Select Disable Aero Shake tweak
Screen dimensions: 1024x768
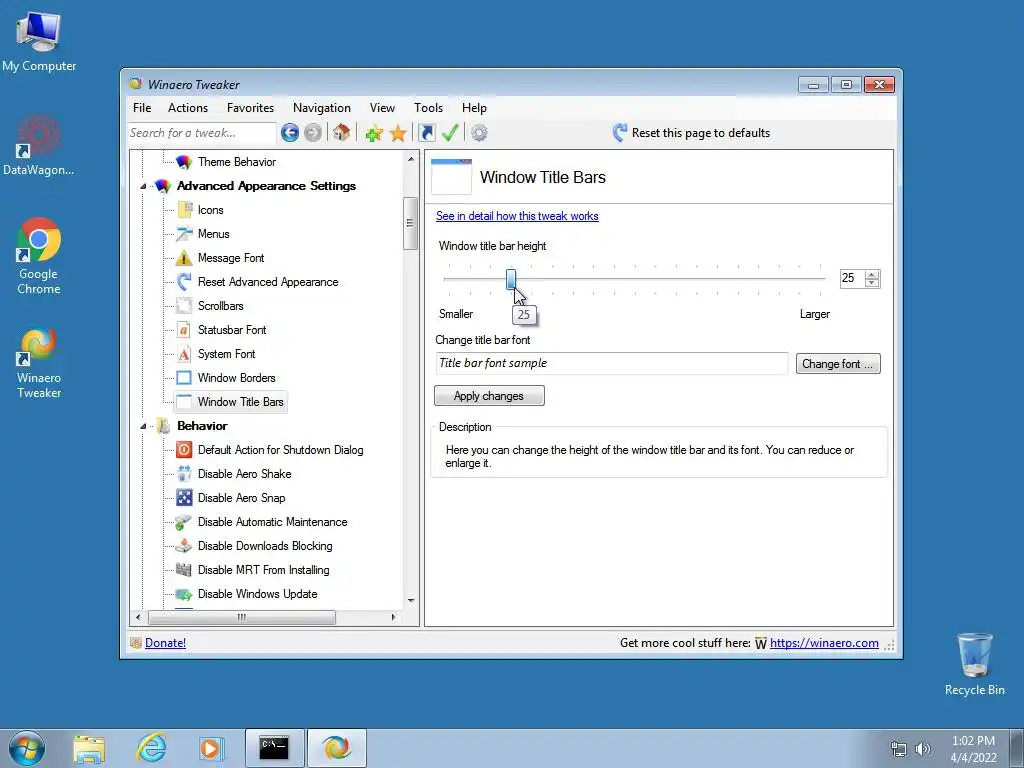[244, 474]
